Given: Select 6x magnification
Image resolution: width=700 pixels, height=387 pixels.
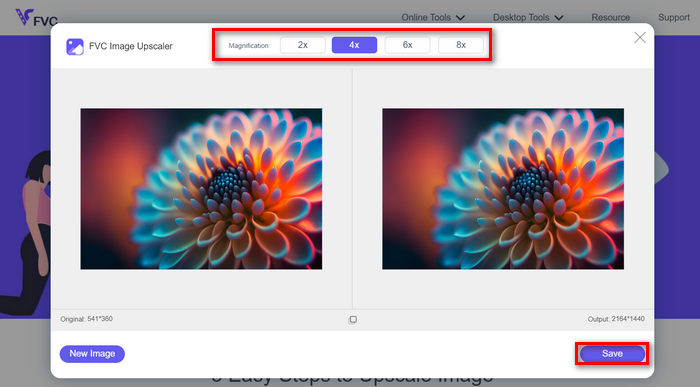Looking at the screenshot, I should [x=407, y=45].
